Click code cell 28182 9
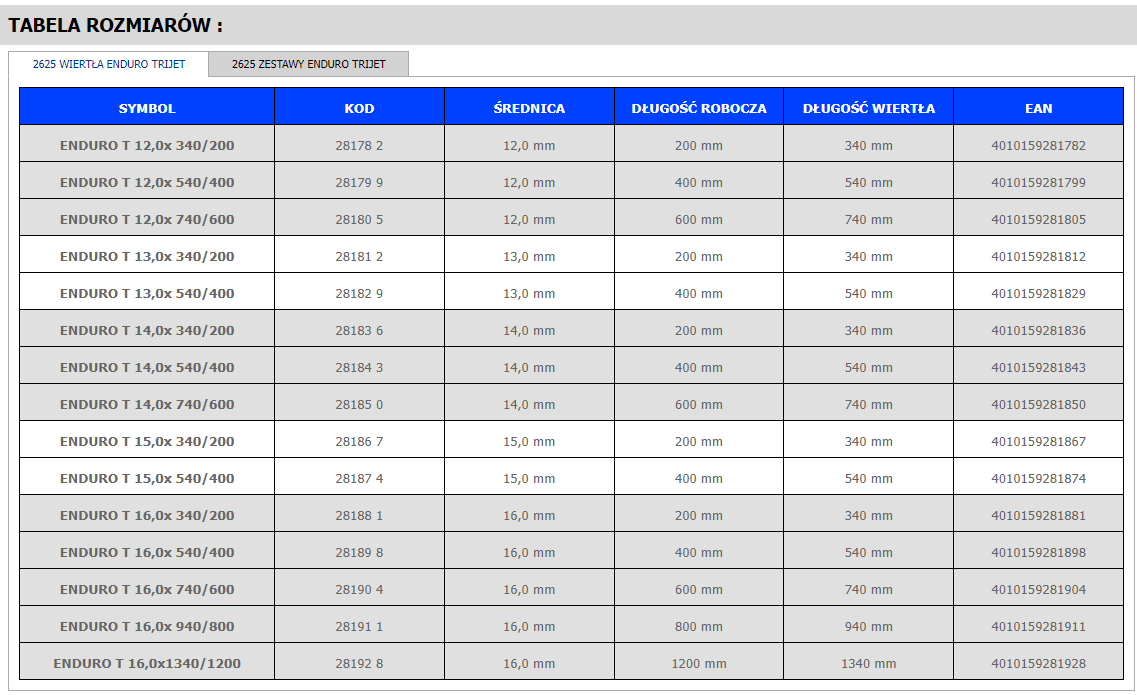 coord(359,293)
